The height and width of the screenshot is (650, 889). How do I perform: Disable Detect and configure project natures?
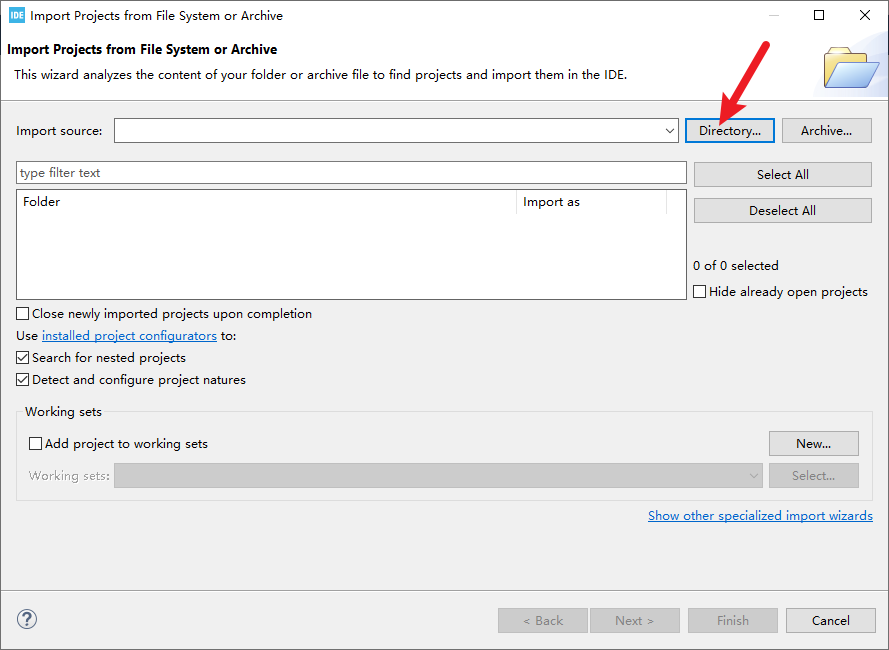click(x=24, y=380)
